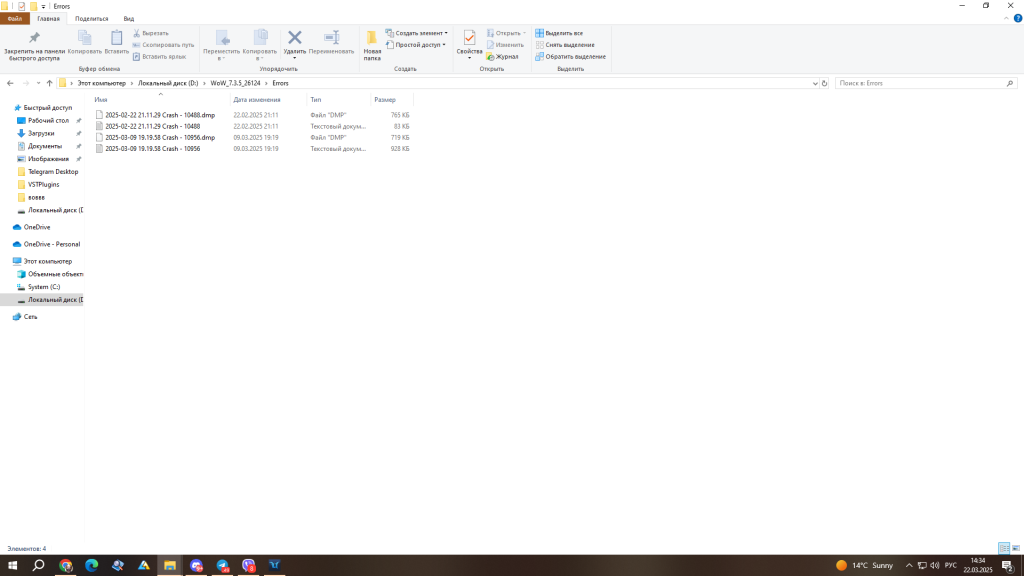
Task: Open the Поделиться ribbon tab
Action: pos(91,18)
